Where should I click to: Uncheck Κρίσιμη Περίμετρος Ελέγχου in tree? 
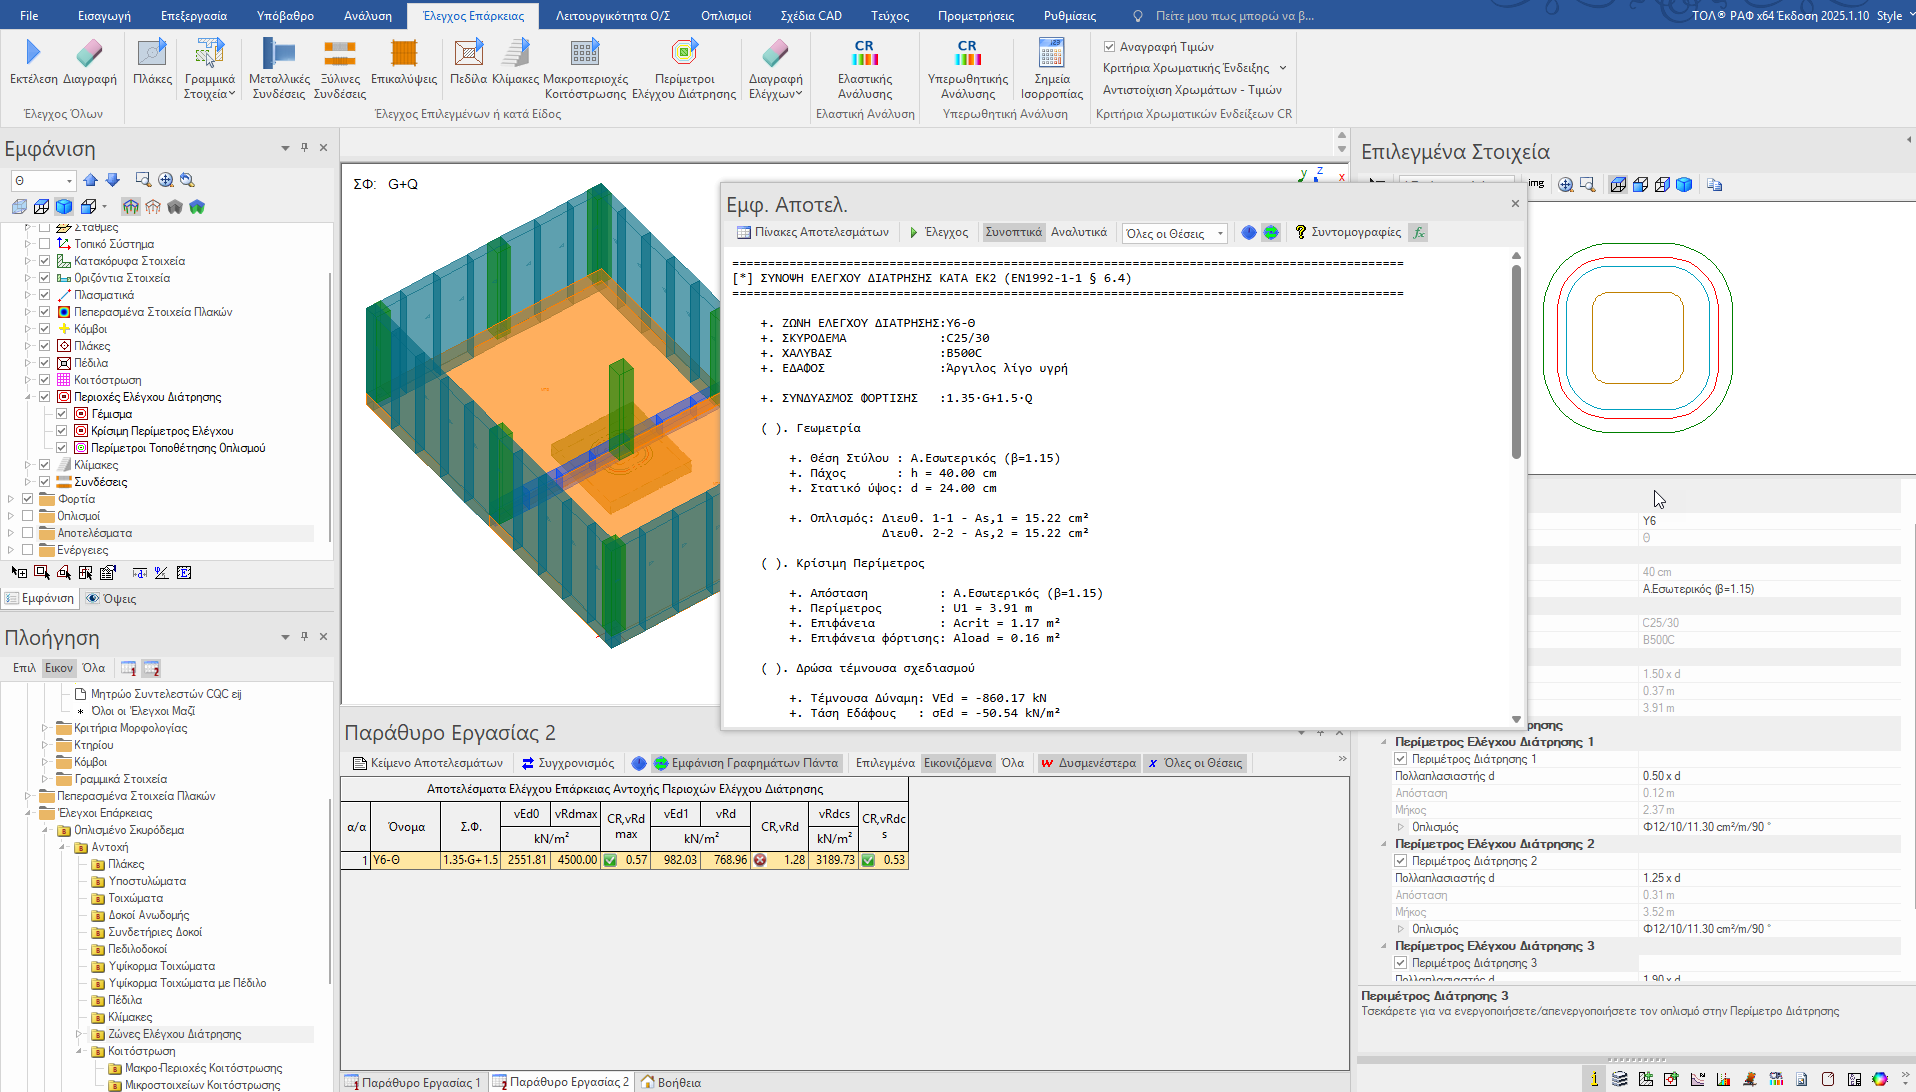[62, 431]
